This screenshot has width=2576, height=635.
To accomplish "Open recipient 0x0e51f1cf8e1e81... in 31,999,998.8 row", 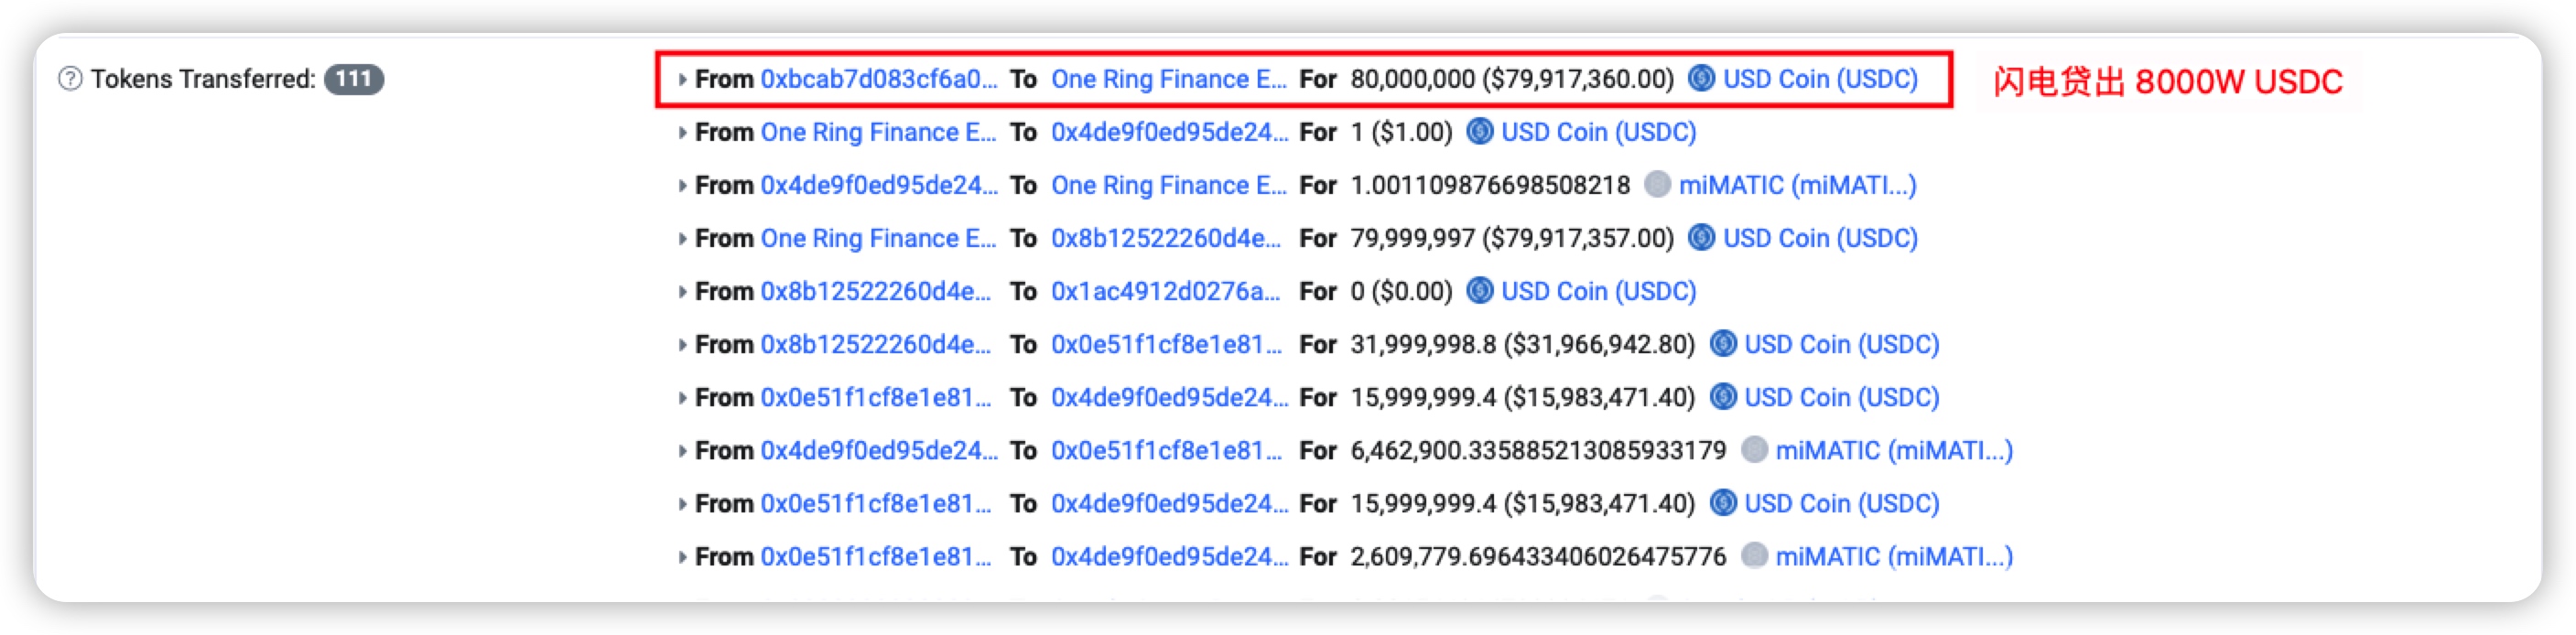I will 1166,344.
